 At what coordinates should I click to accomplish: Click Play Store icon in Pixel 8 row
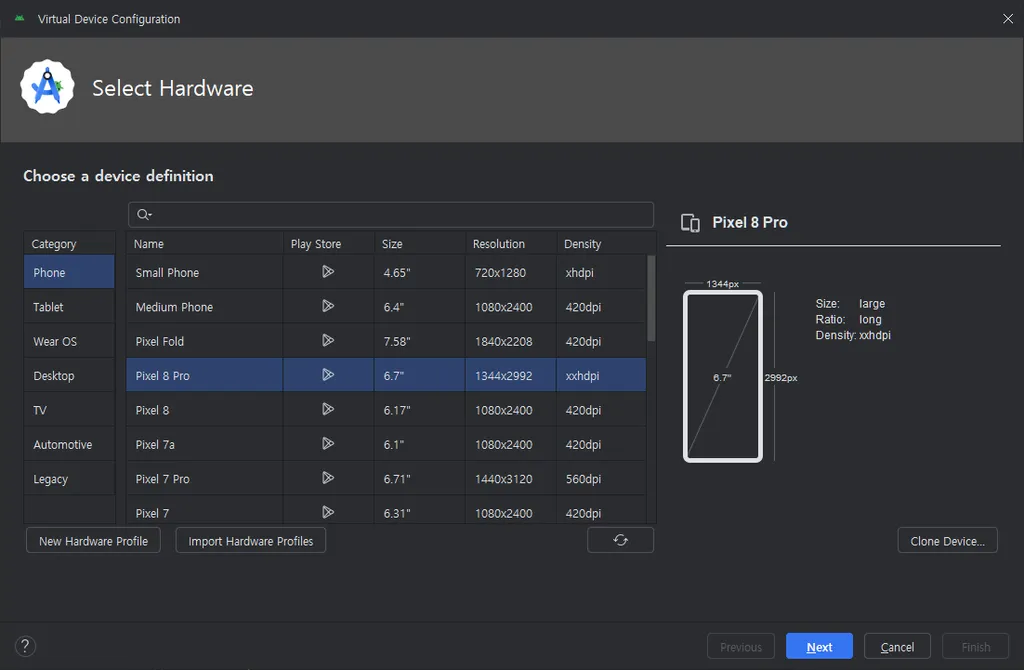pyautogui.click(x=328, y=409)
